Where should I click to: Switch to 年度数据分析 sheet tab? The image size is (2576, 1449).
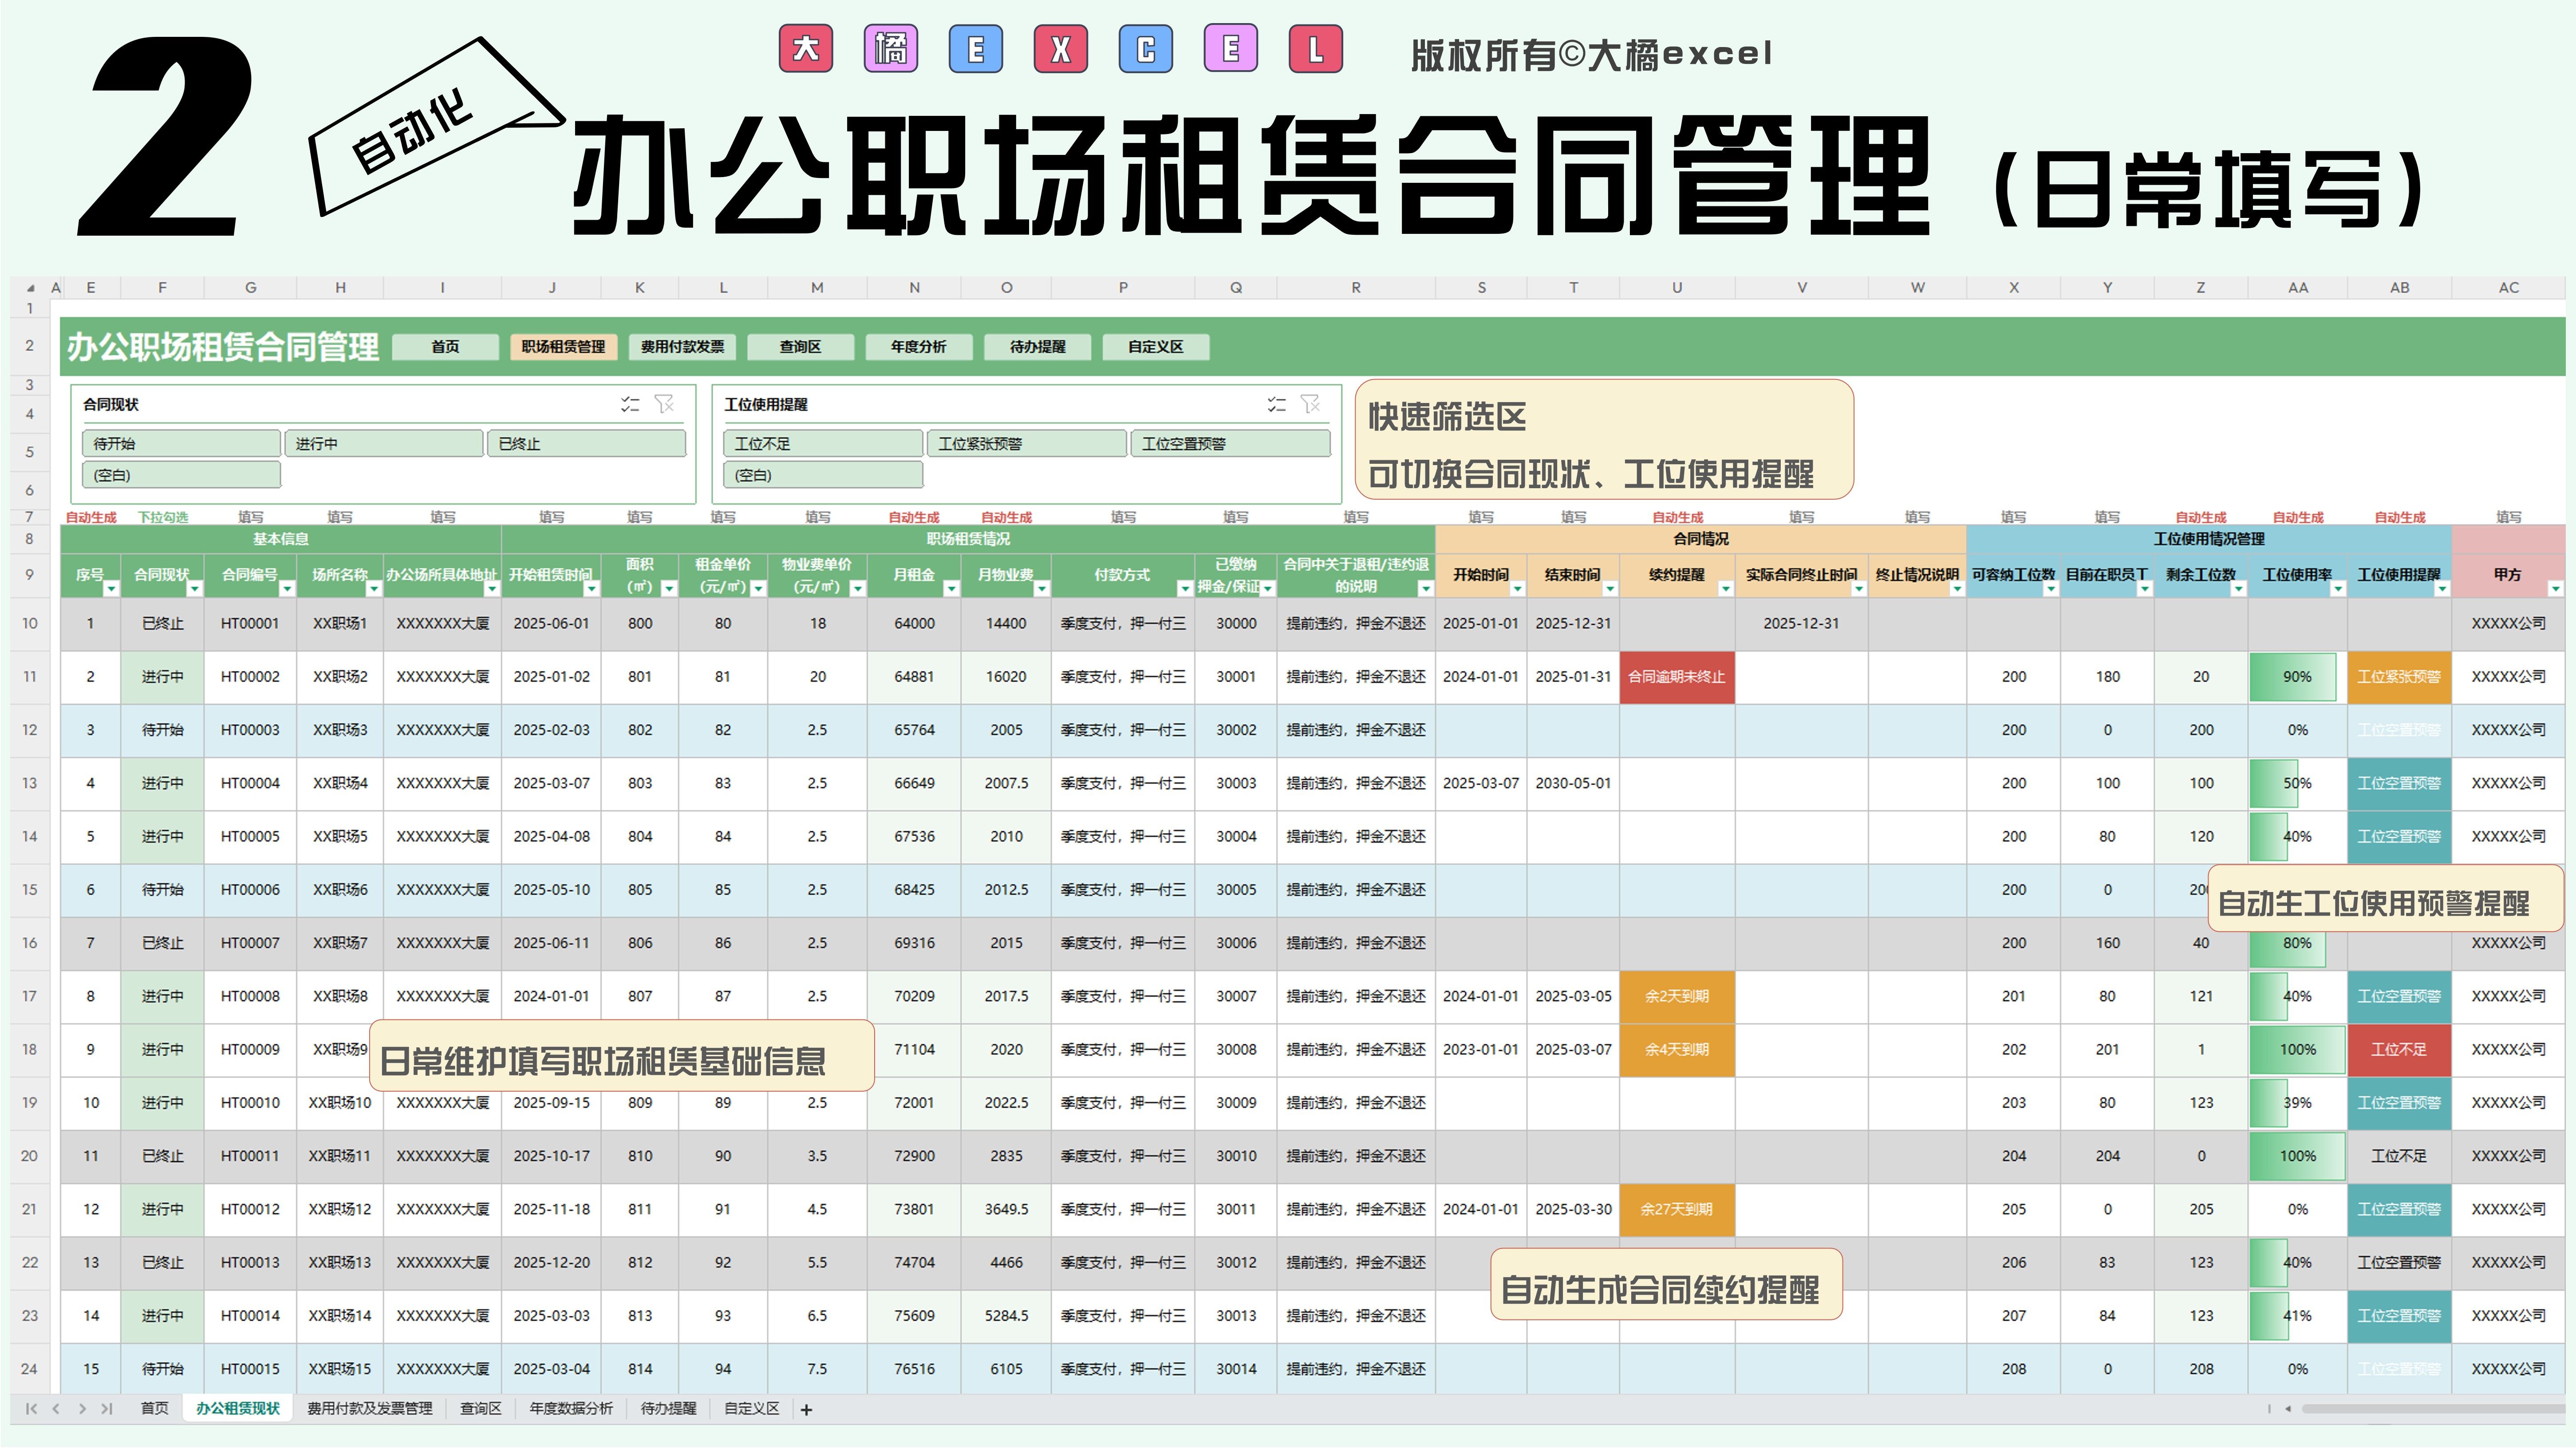click(571, 1409)
